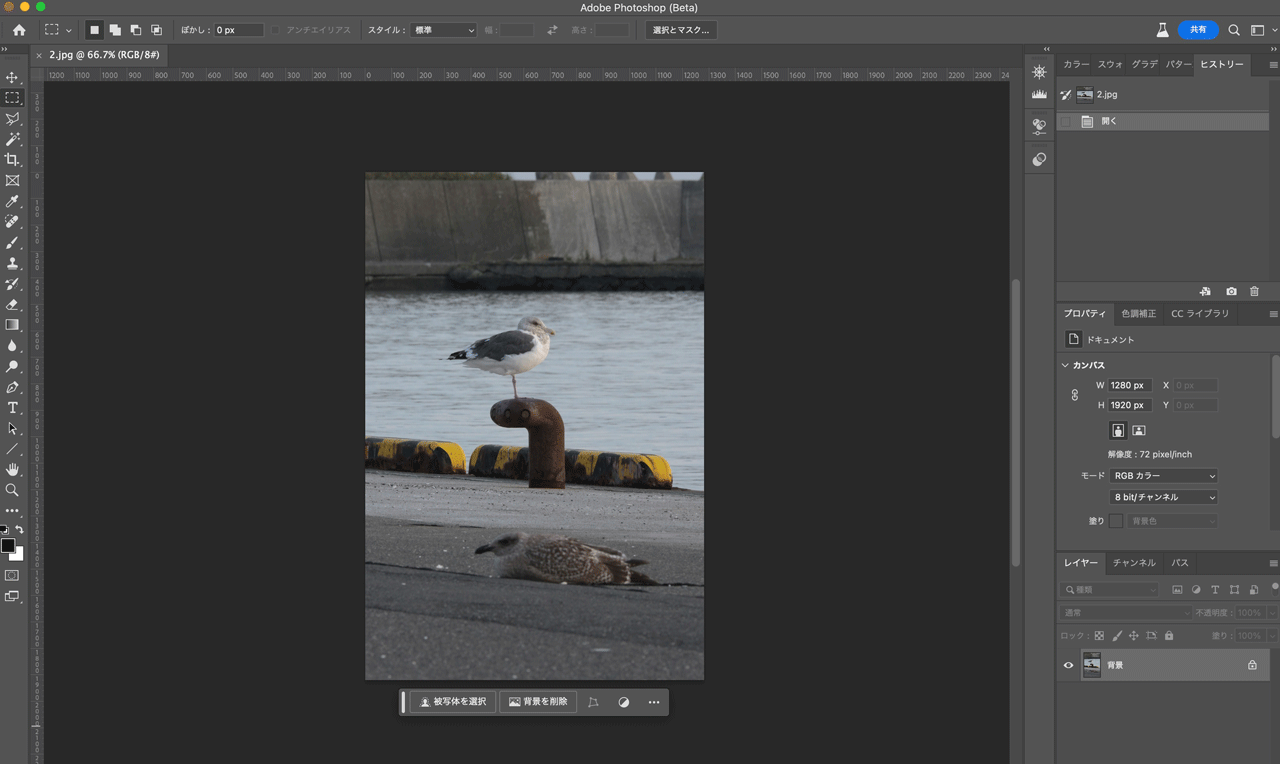The image size is (1280, 764).
Task: Click the canvas width W input field
Action: point(1129,385)
